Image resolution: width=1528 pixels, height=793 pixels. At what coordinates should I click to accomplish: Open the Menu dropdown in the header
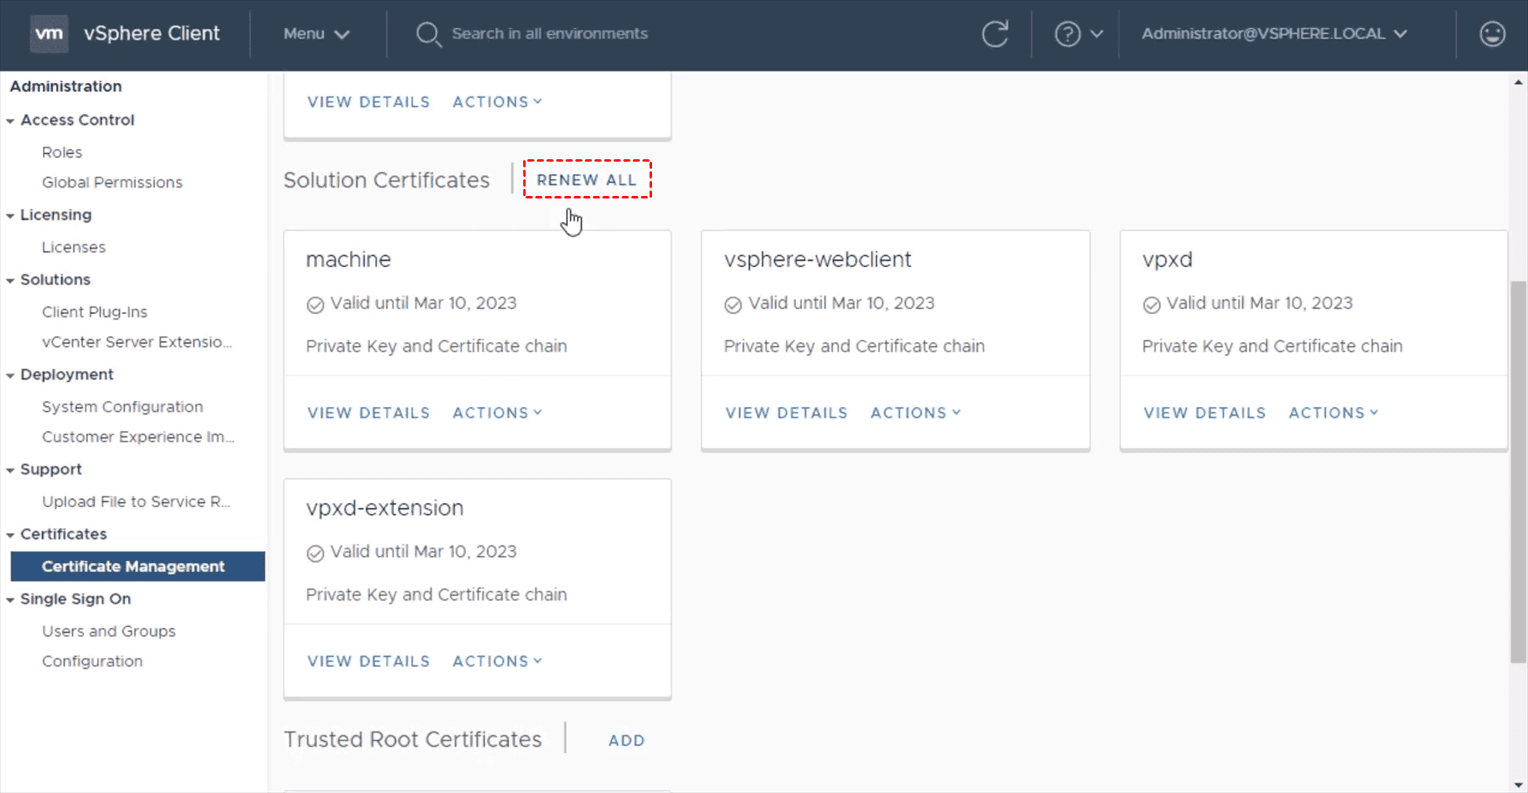tap(316, 34)
